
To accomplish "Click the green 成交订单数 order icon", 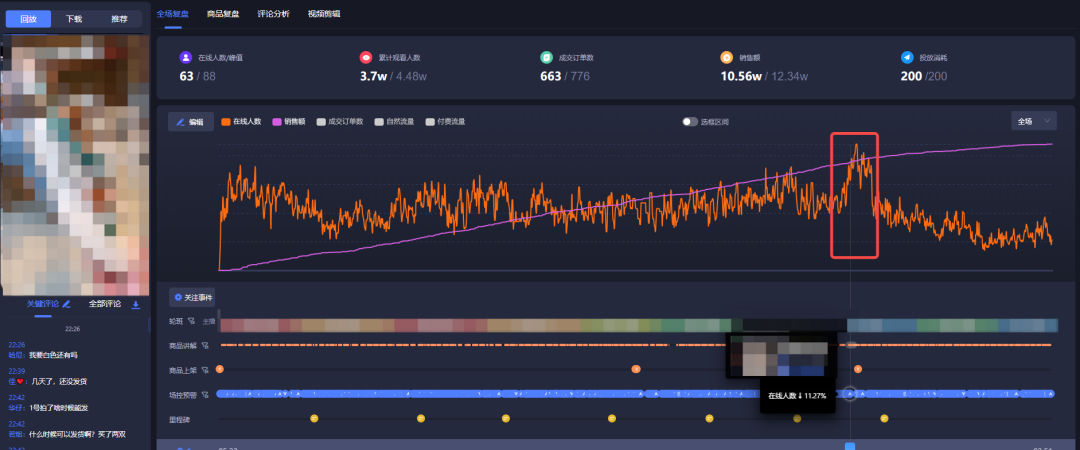I will tap(546, 58).
